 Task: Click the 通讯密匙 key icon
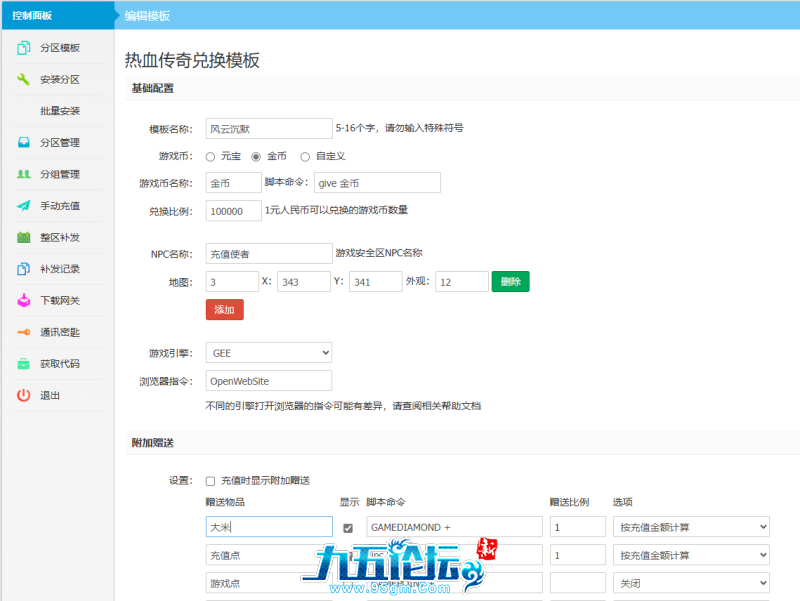coord(23,332)
